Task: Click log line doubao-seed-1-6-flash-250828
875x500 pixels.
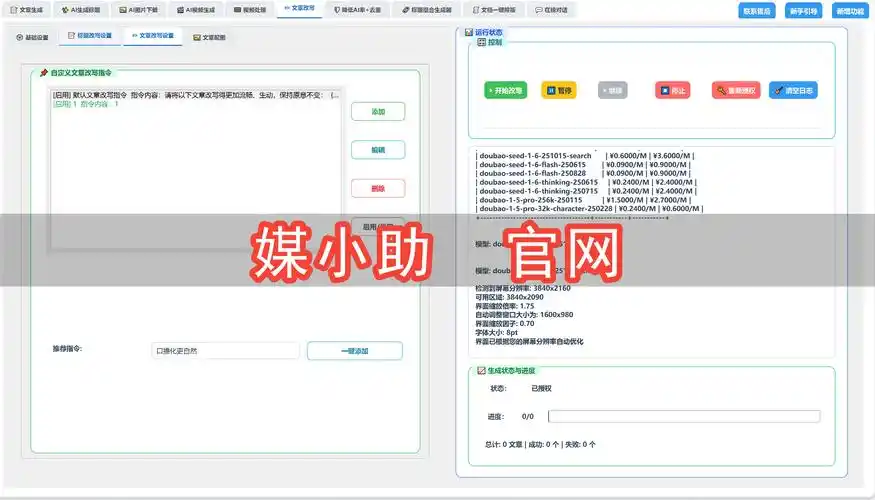Action: tap(583, 174)
